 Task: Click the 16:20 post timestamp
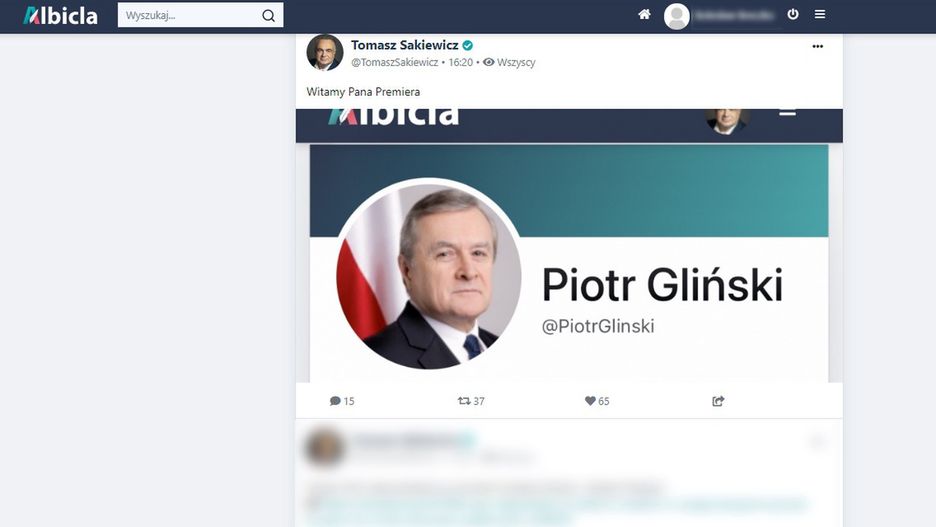point(461,62)
